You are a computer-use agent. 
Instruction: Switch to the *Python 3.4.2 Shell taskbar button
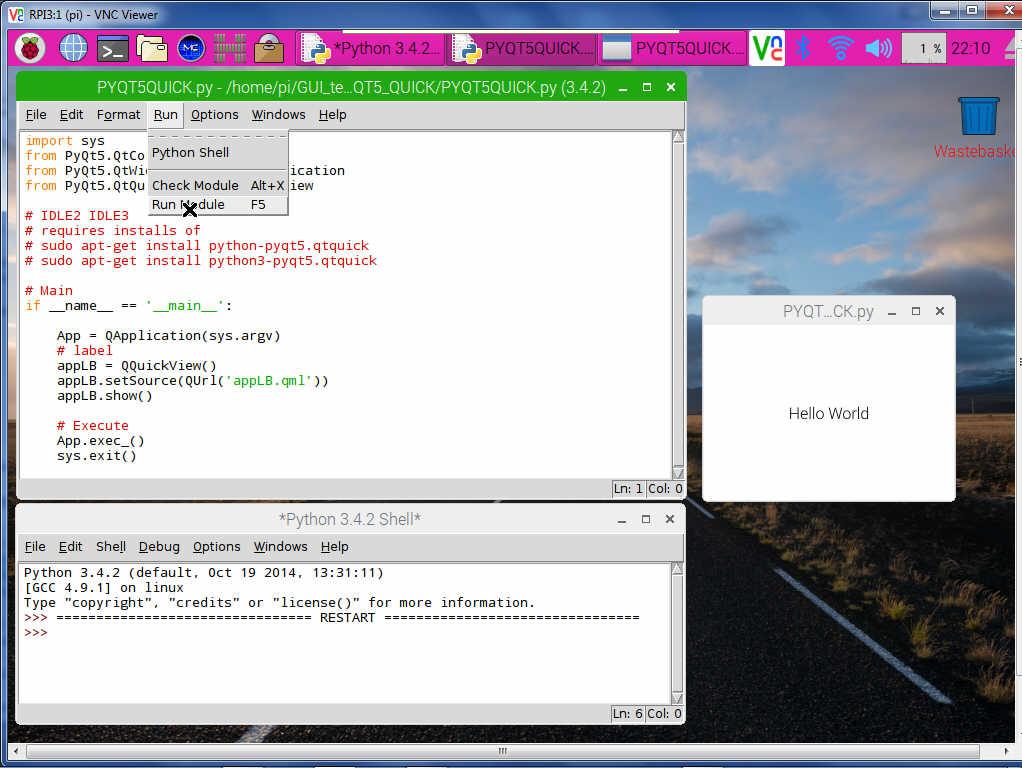tap(370, 47)
